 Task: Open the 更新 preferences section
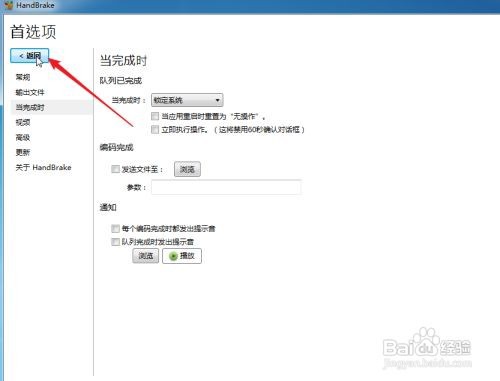23,152
